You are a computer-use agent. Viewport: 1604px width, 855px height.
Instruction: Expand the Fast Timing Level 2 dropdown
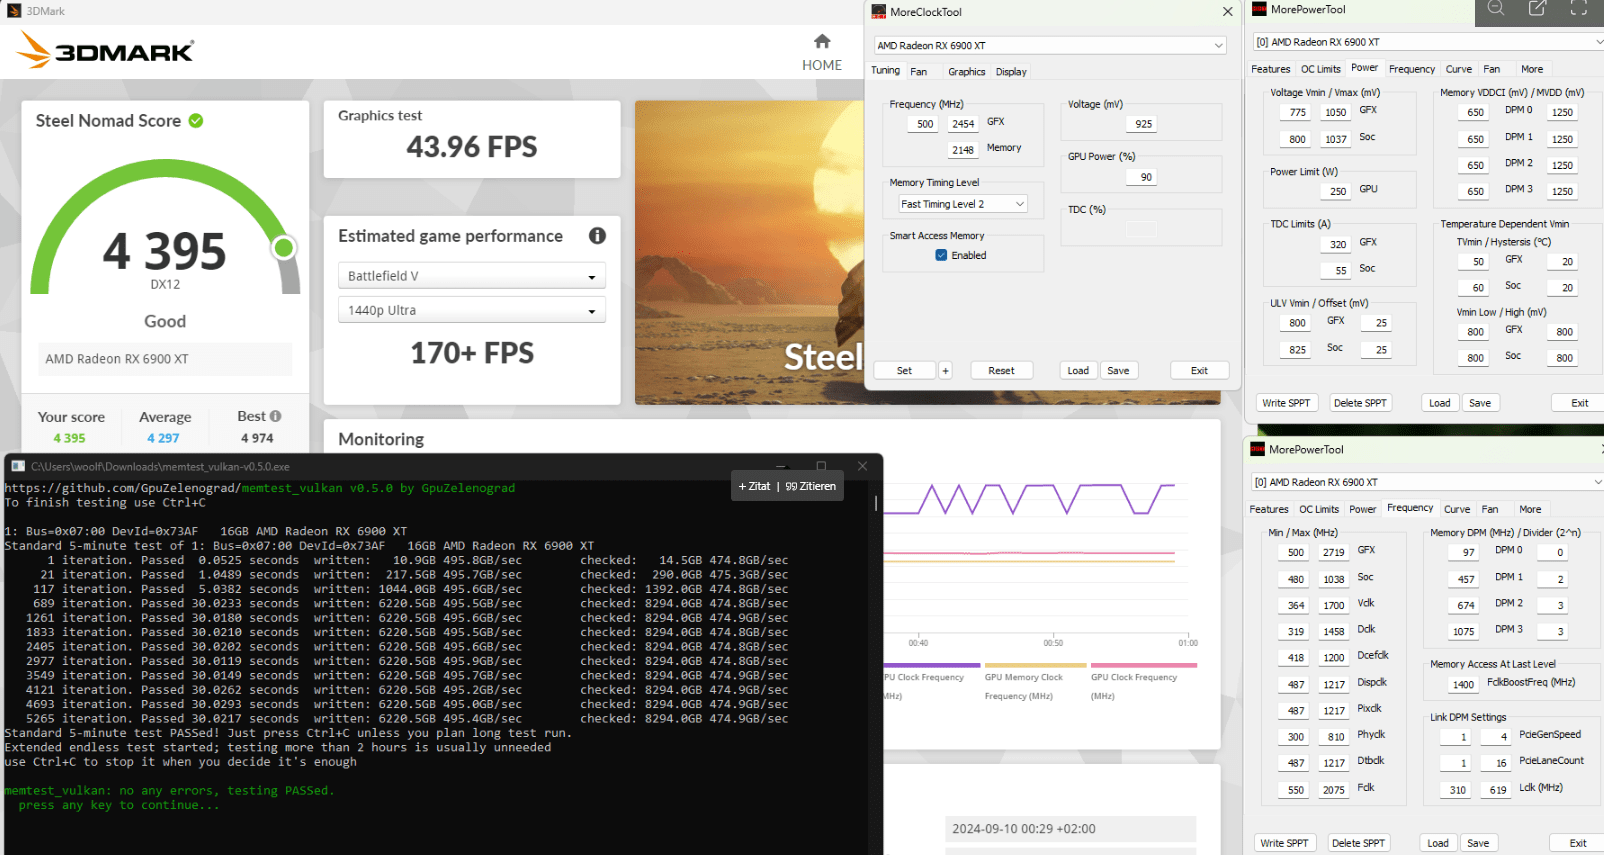(x=963, y=204)
